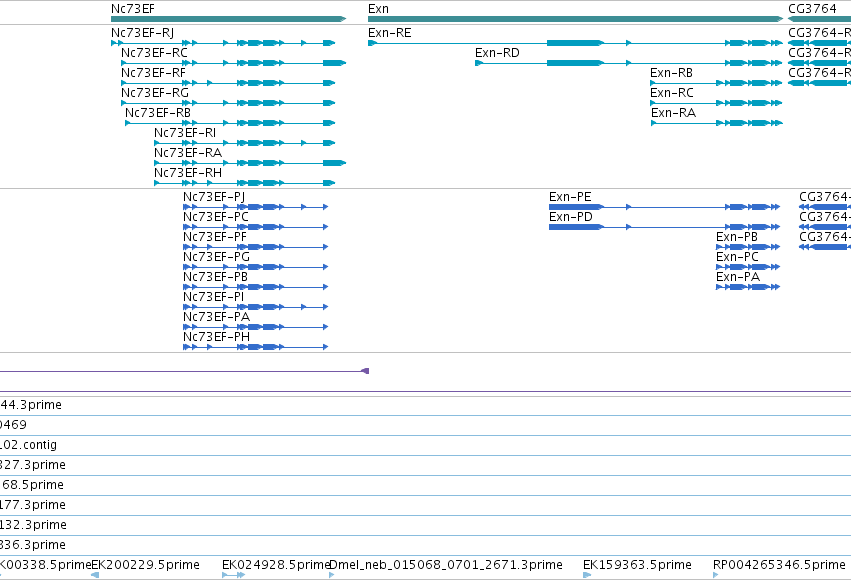Select the Nc73EF gene span bar
This screenshot has width=851, height=580.
click(228, 19)
